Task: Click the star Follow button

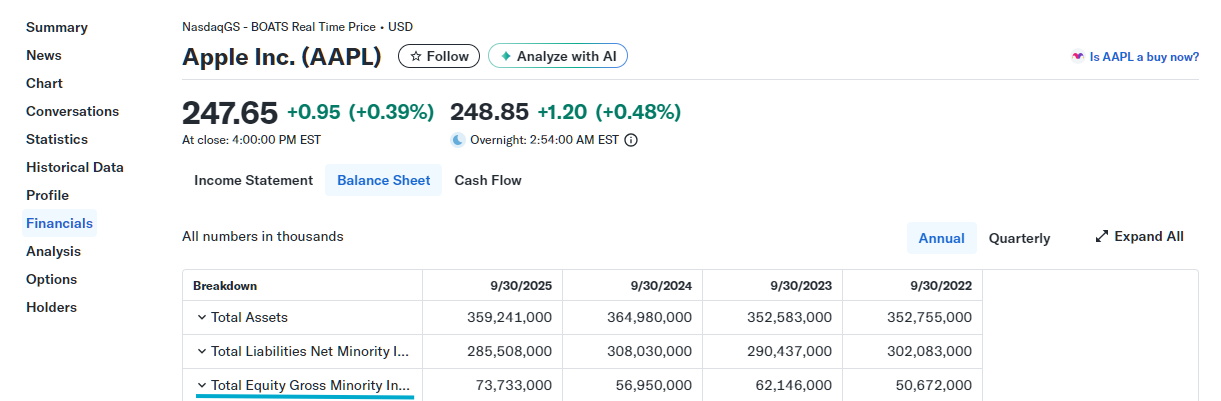Action: pyautogui.click(x=439, y=56)
